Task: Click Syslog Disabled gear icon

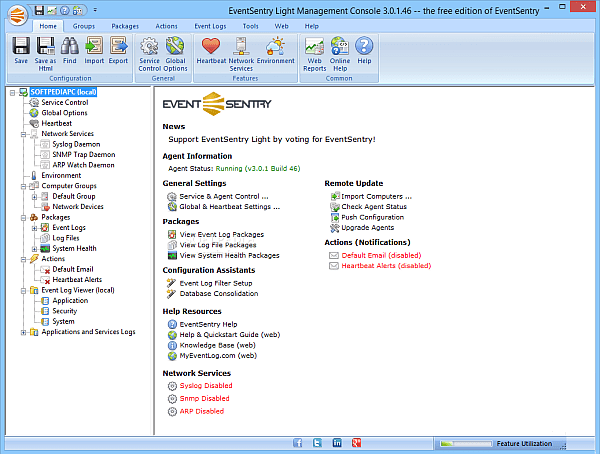Action: click(173, 386)
